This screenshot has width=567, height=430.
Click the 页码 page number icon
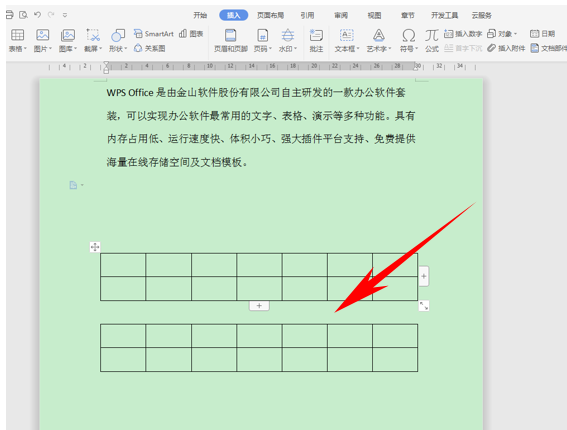[x=263, y=35]
